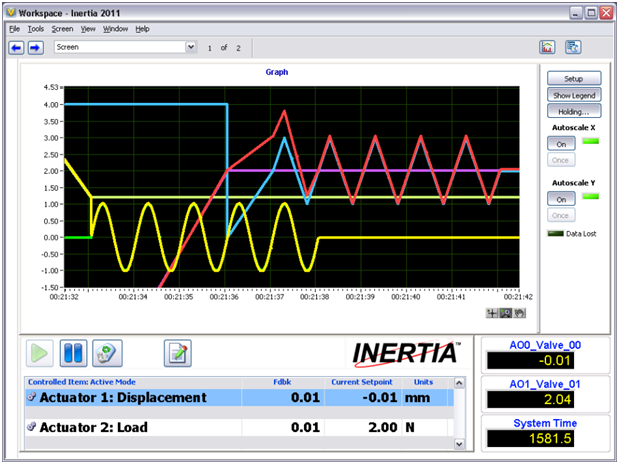This screenshot has height=464, width=619.
Task: Click the far-right toolbar icon
Action: pyautogui.click(x=573, y=47)
